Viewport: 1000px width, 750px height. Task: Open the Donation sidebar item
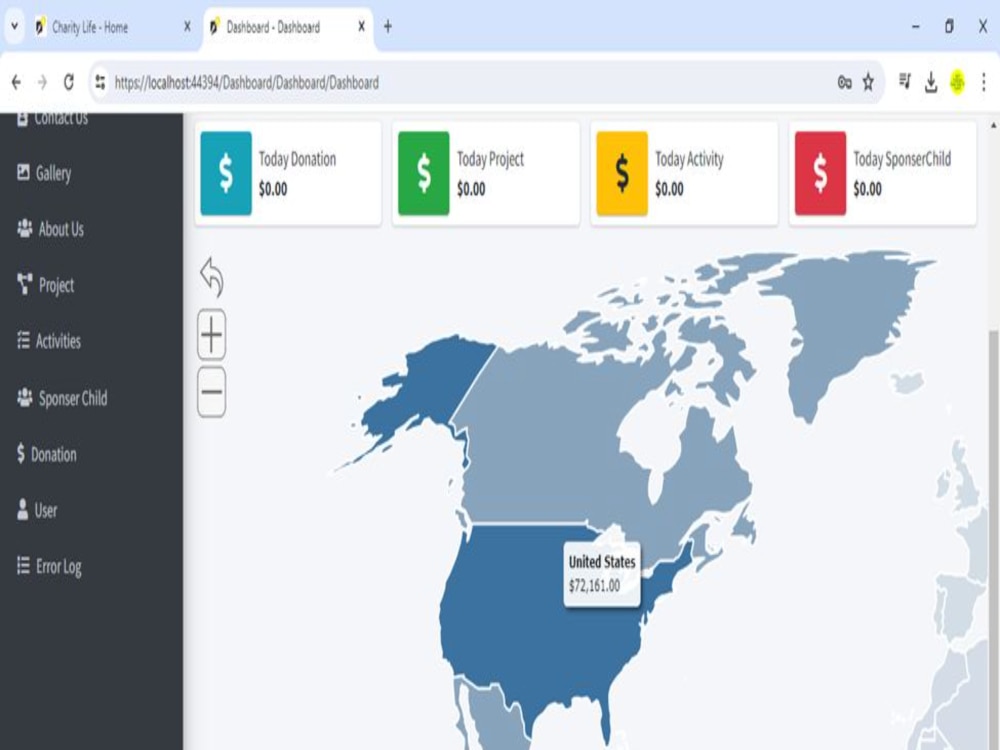click(47, 454)
